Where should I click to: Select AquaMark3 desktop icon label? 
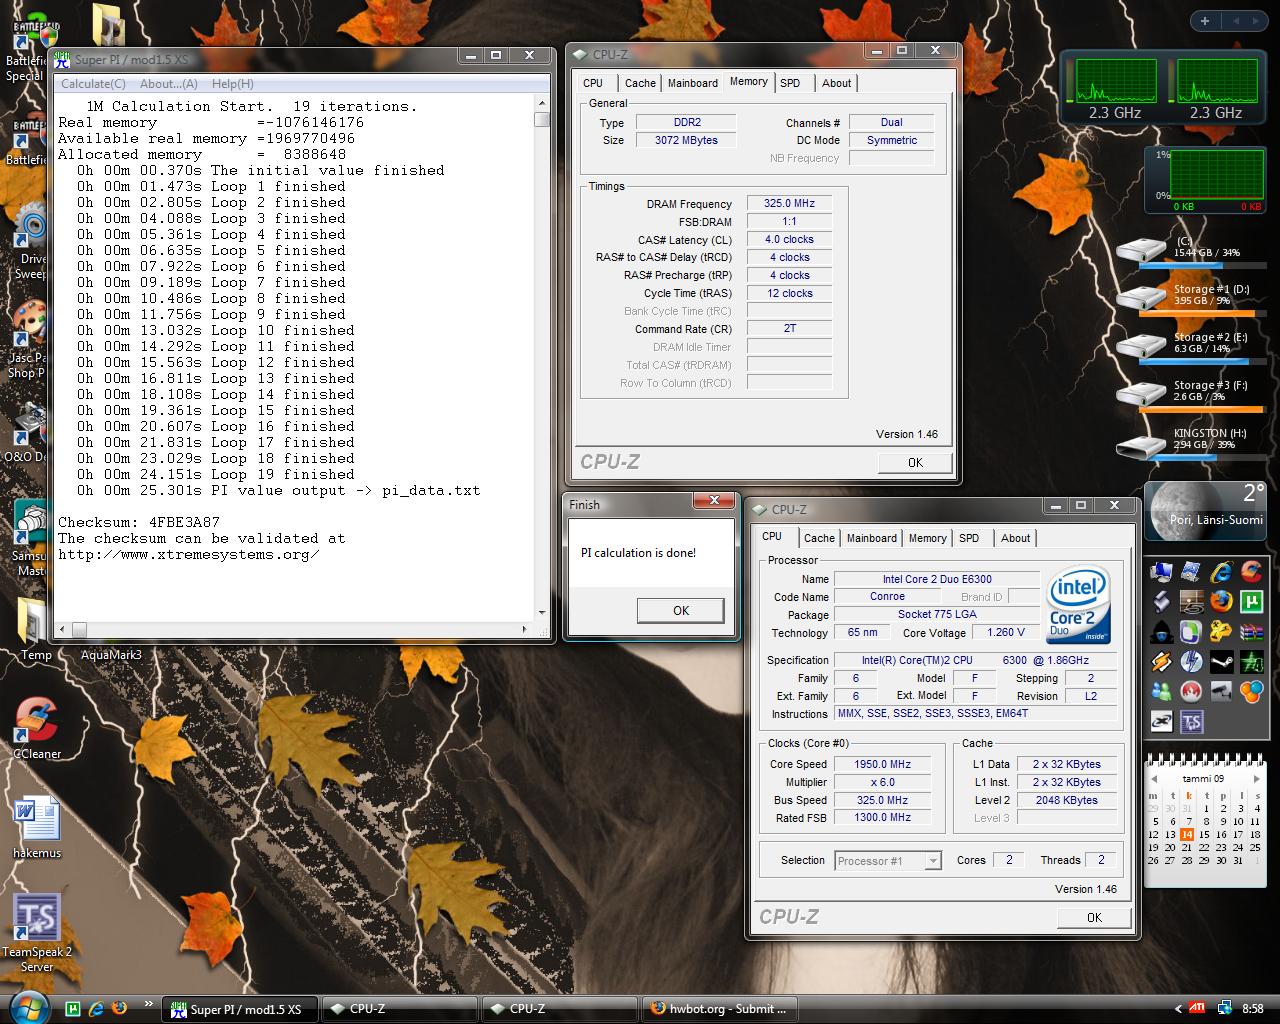pos(111,655)
